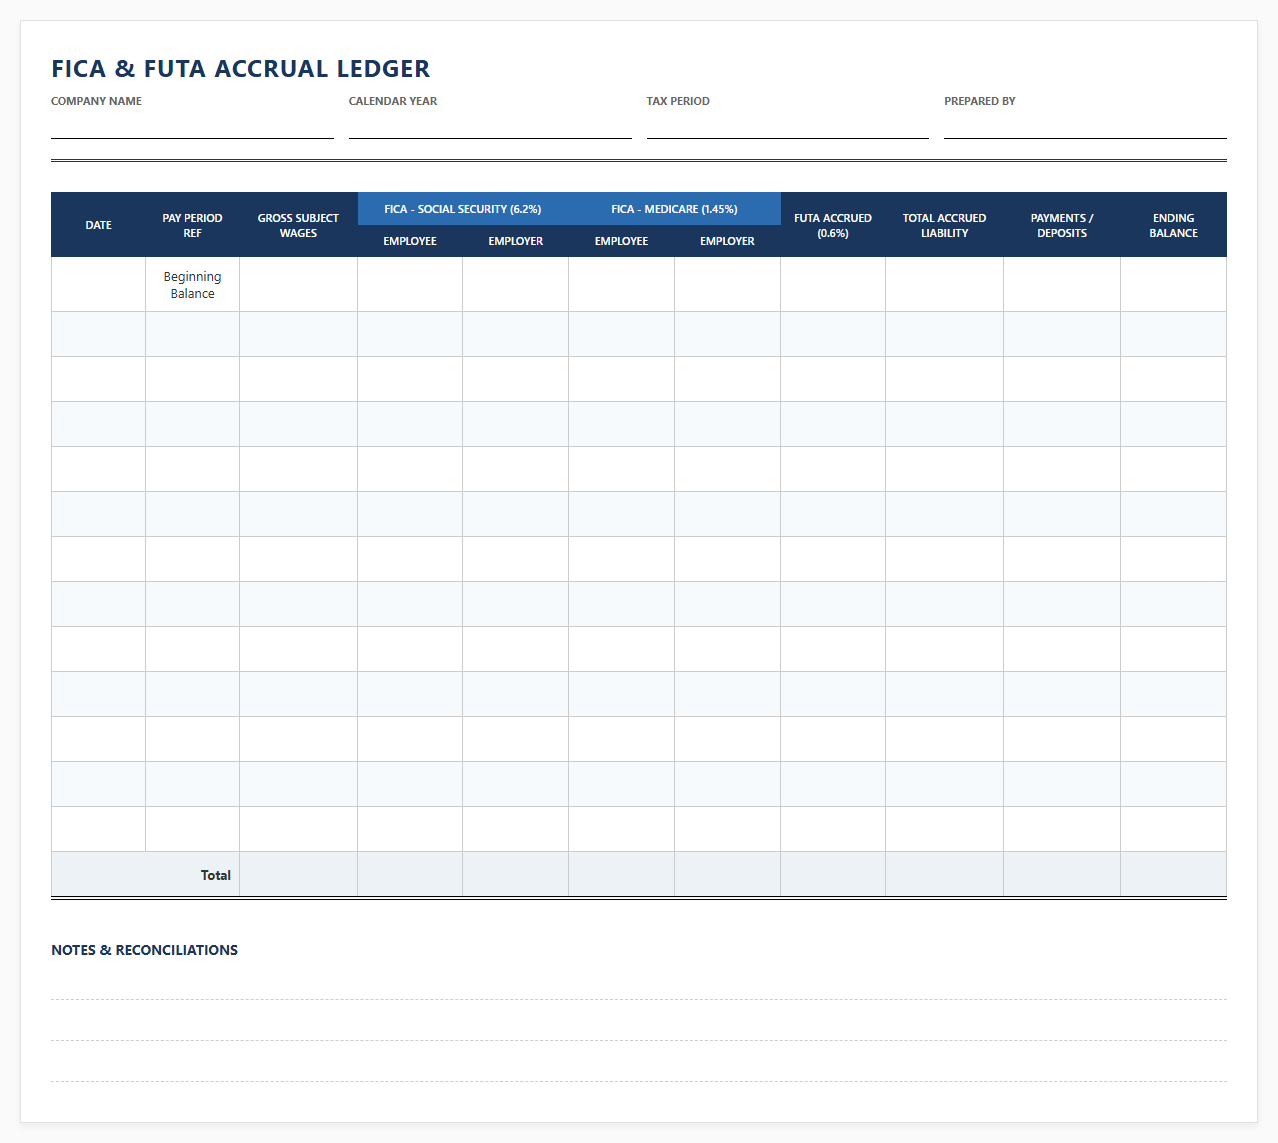Image resolution: width=1278 pixels, height=1143 pixels.
Task: Select the FICA & FUTA Accrual Ledger title
Action: pos(241,69)
